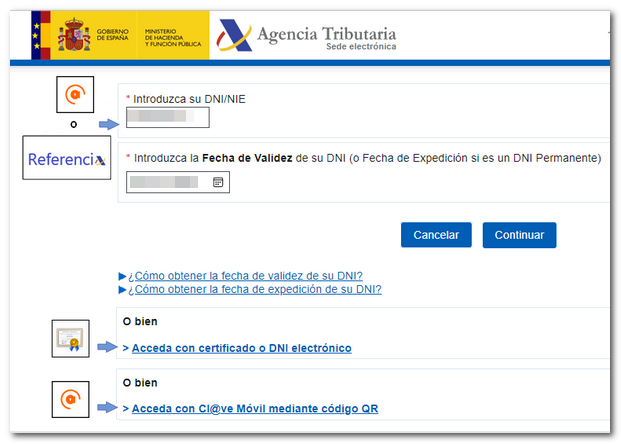Click the blue arrow beside the certificado link
Screen dimensions: 621x444
pos(108,347)
